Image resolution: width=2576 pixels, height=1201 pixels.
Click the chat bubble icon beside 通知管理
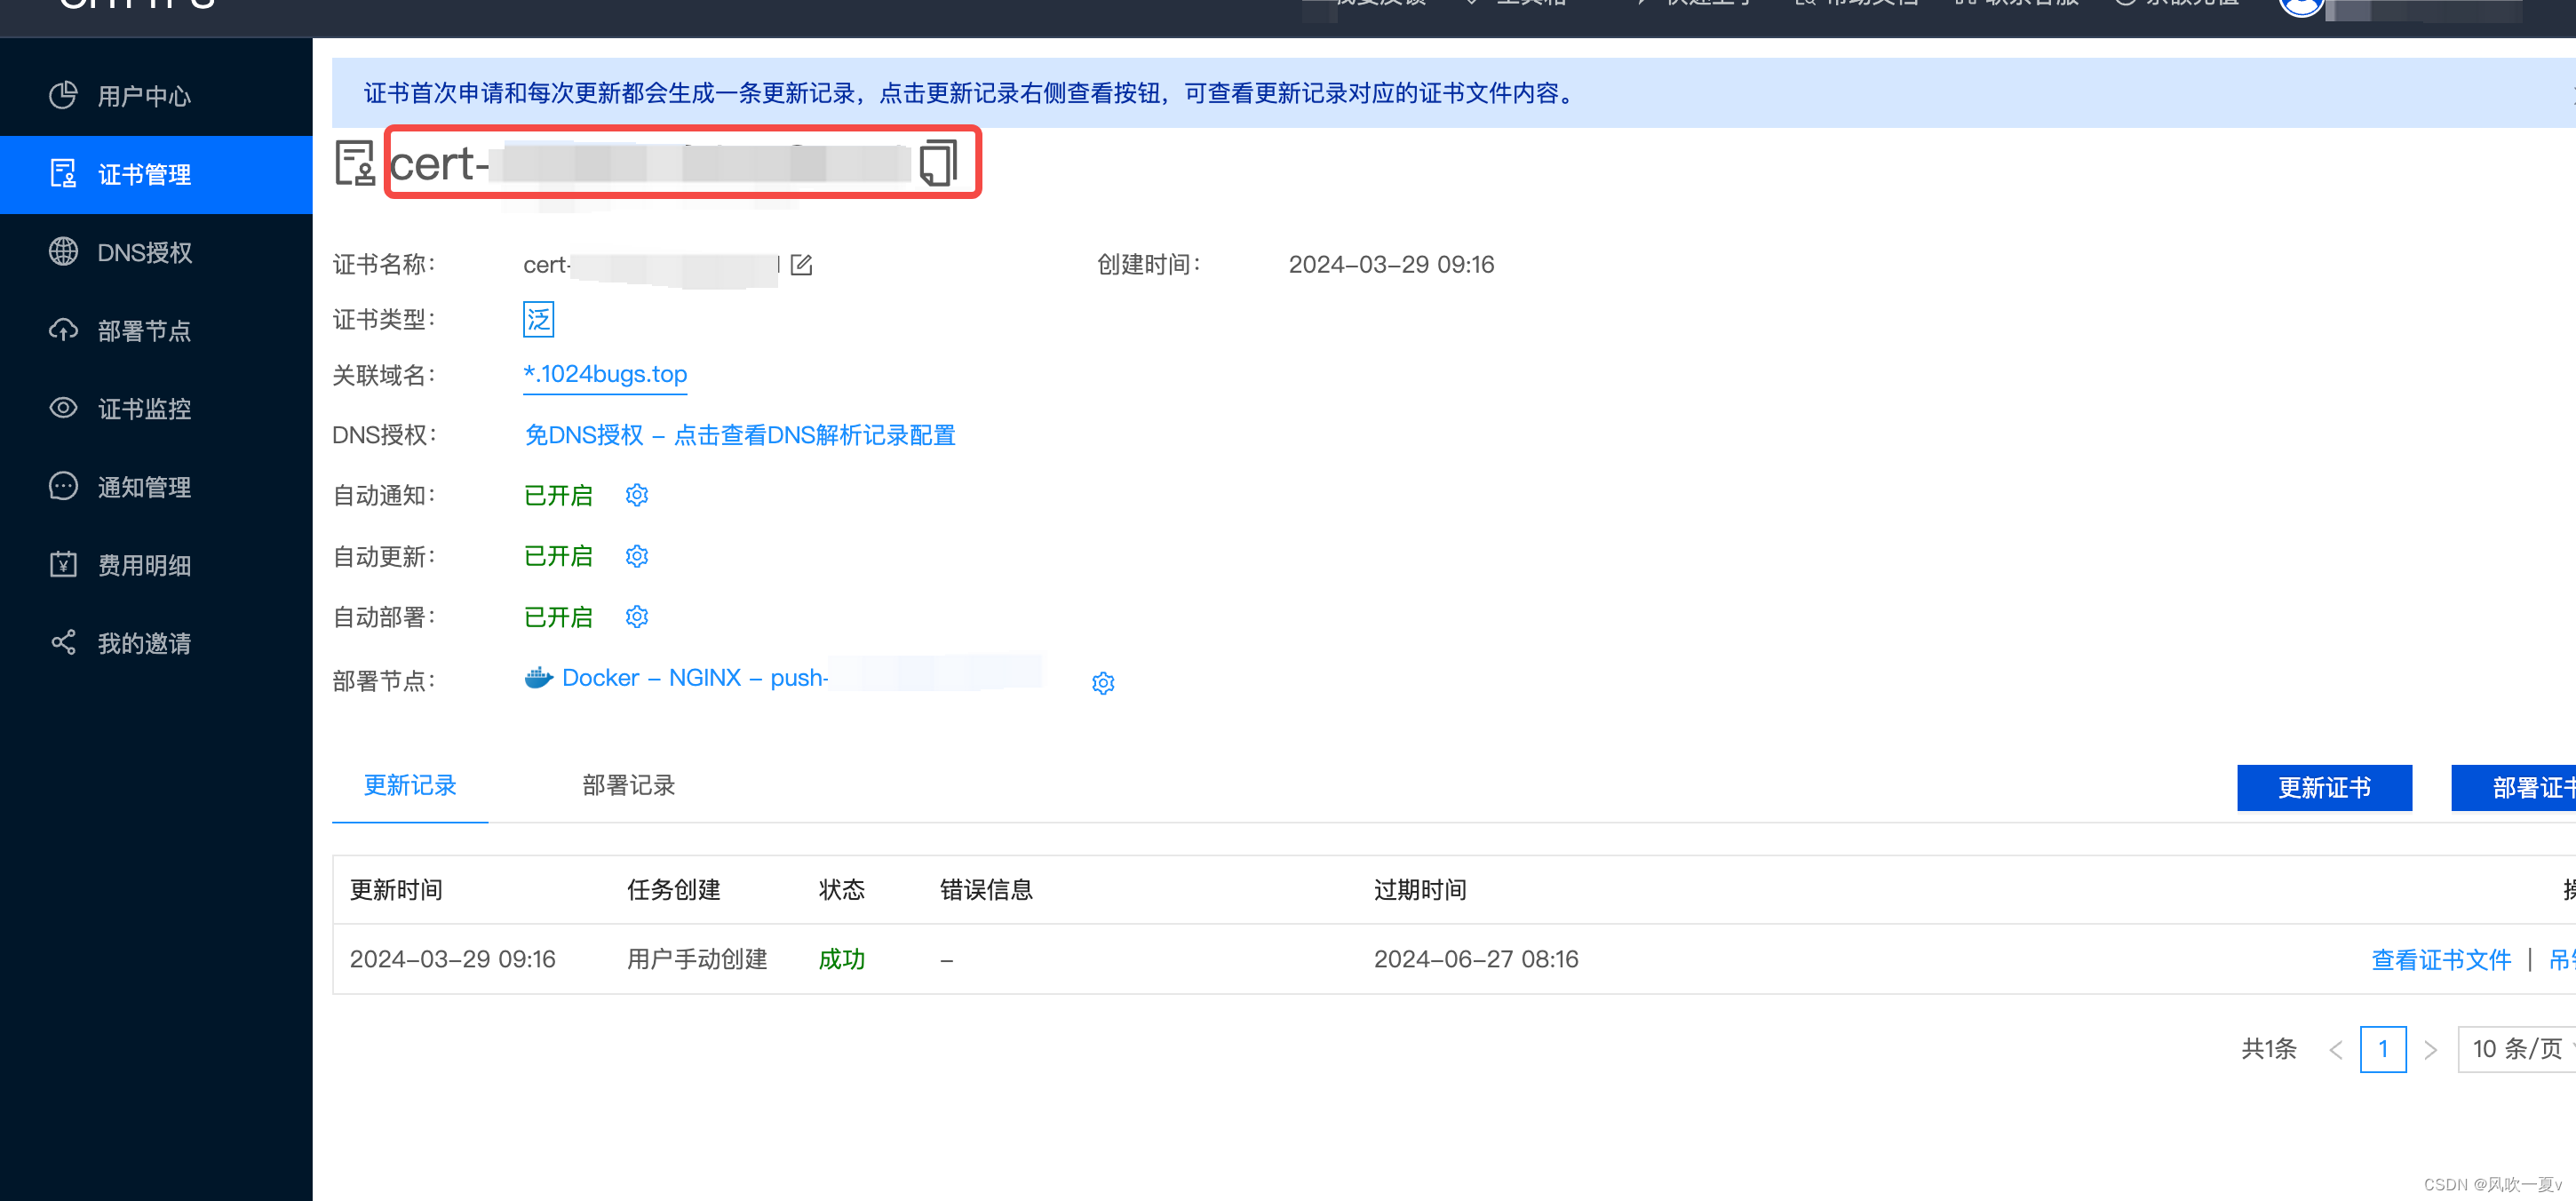click(x=63, y=485)
